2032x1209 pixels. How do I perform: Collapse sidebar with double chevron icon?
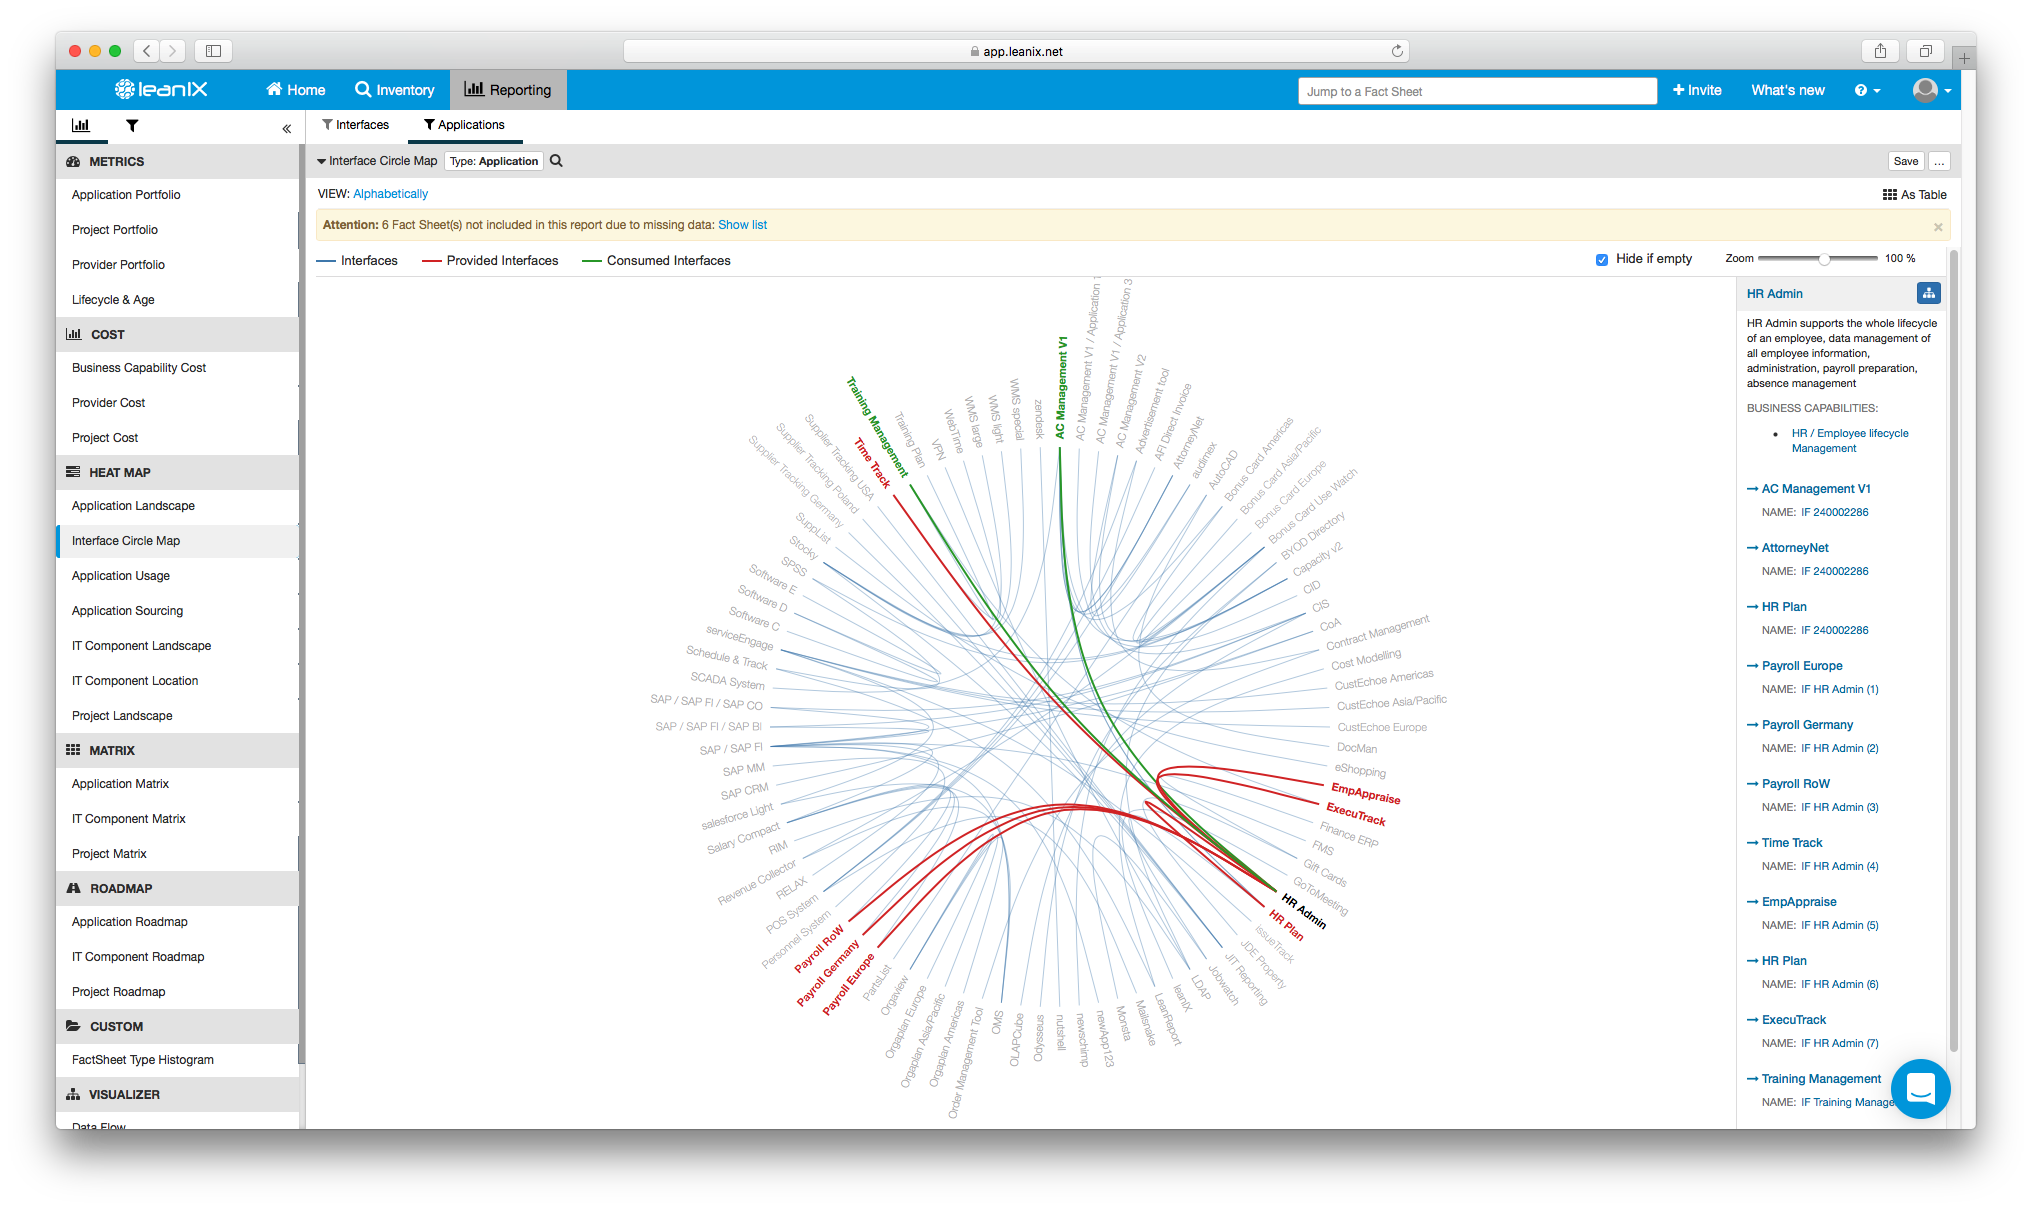click(286, 128)
